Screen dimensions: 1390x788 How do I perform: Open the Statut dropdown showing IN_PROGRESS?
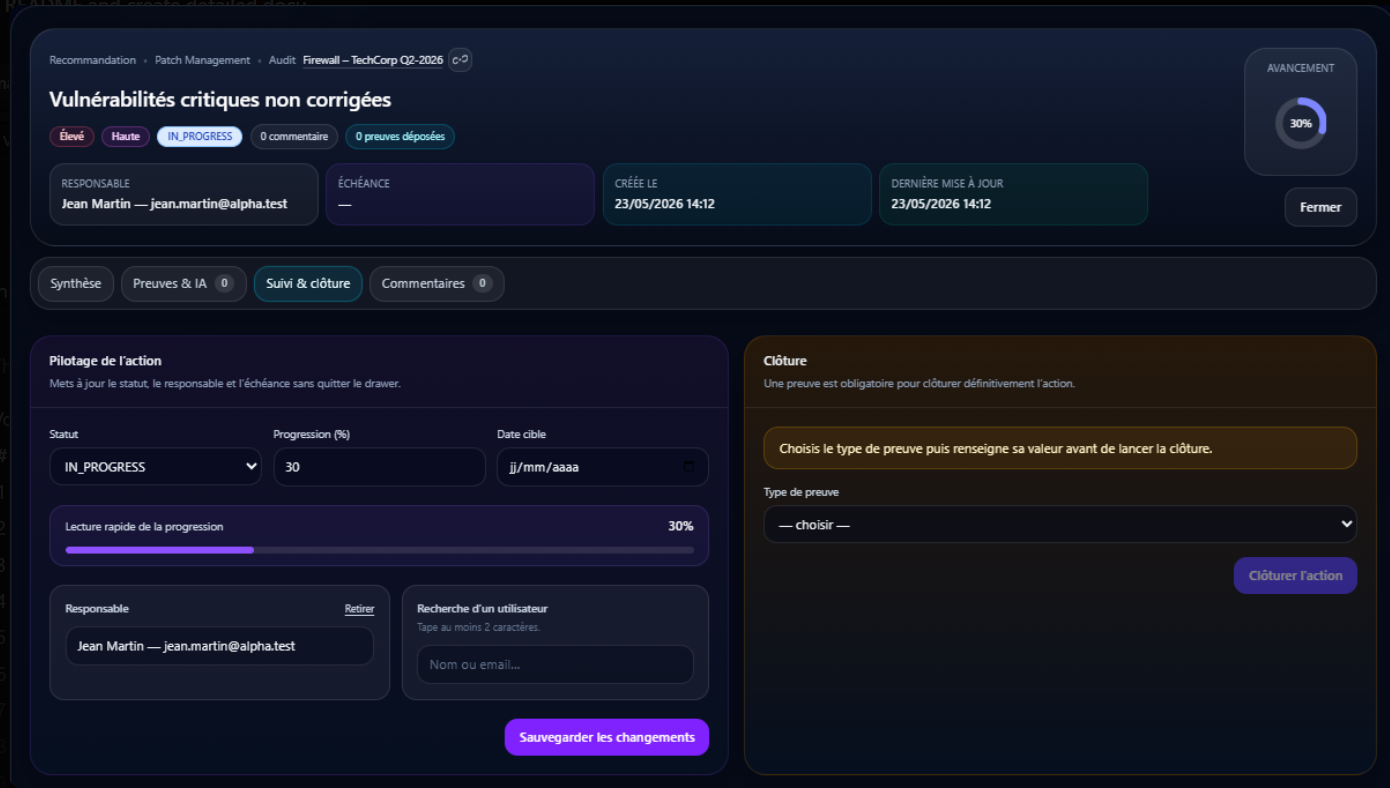coord(155,467)
